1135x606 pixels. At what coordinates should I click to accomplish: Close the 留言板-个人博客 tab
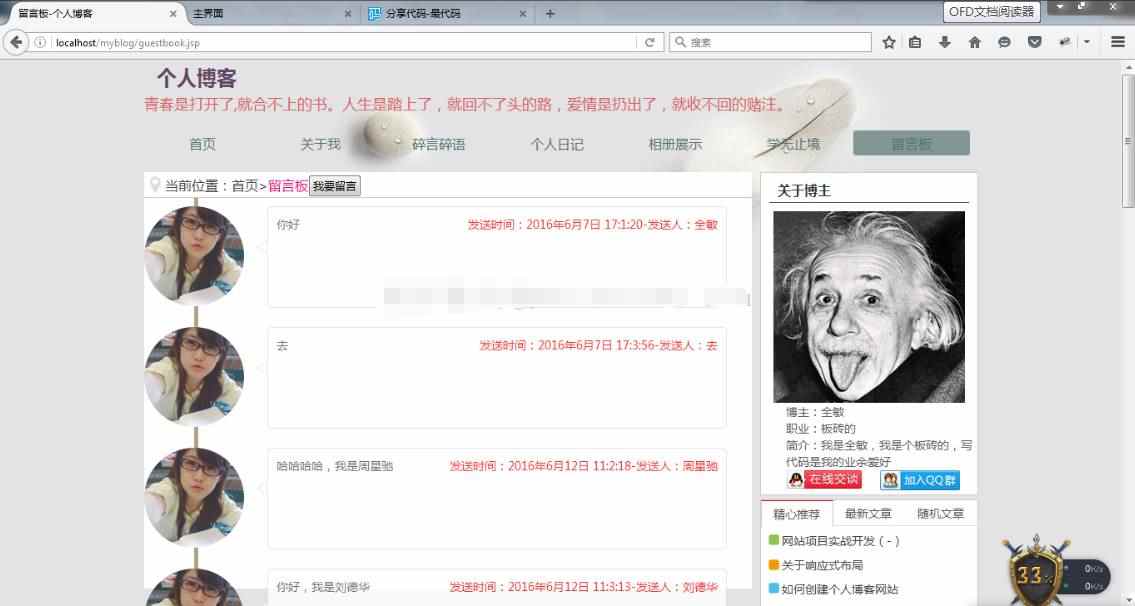click(x=173, y=14)
